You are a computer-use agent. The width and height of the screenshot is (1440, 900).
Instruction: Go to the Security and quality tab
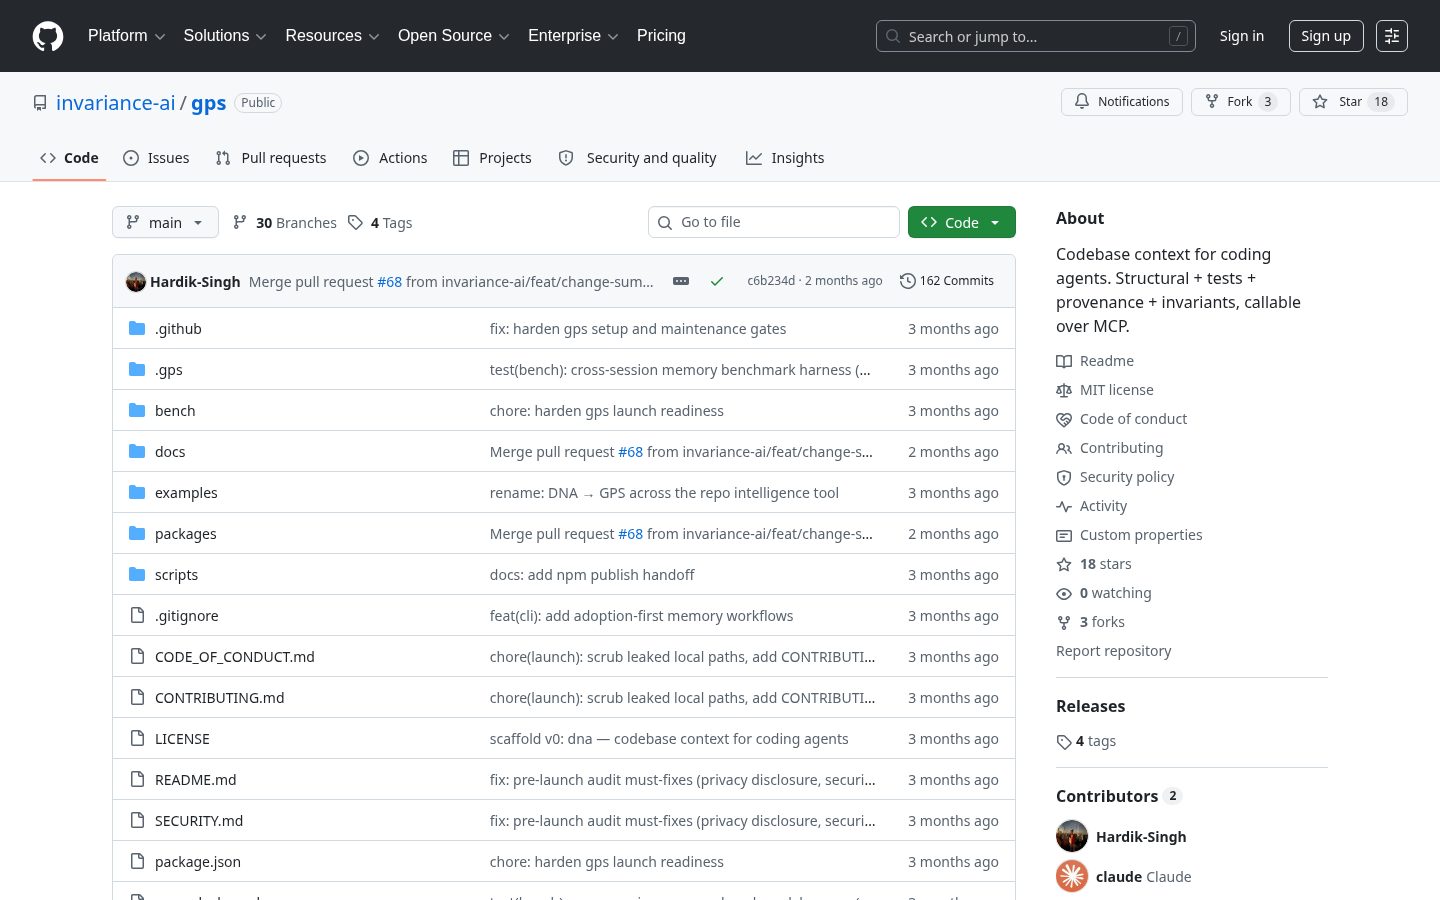[637, 158]
